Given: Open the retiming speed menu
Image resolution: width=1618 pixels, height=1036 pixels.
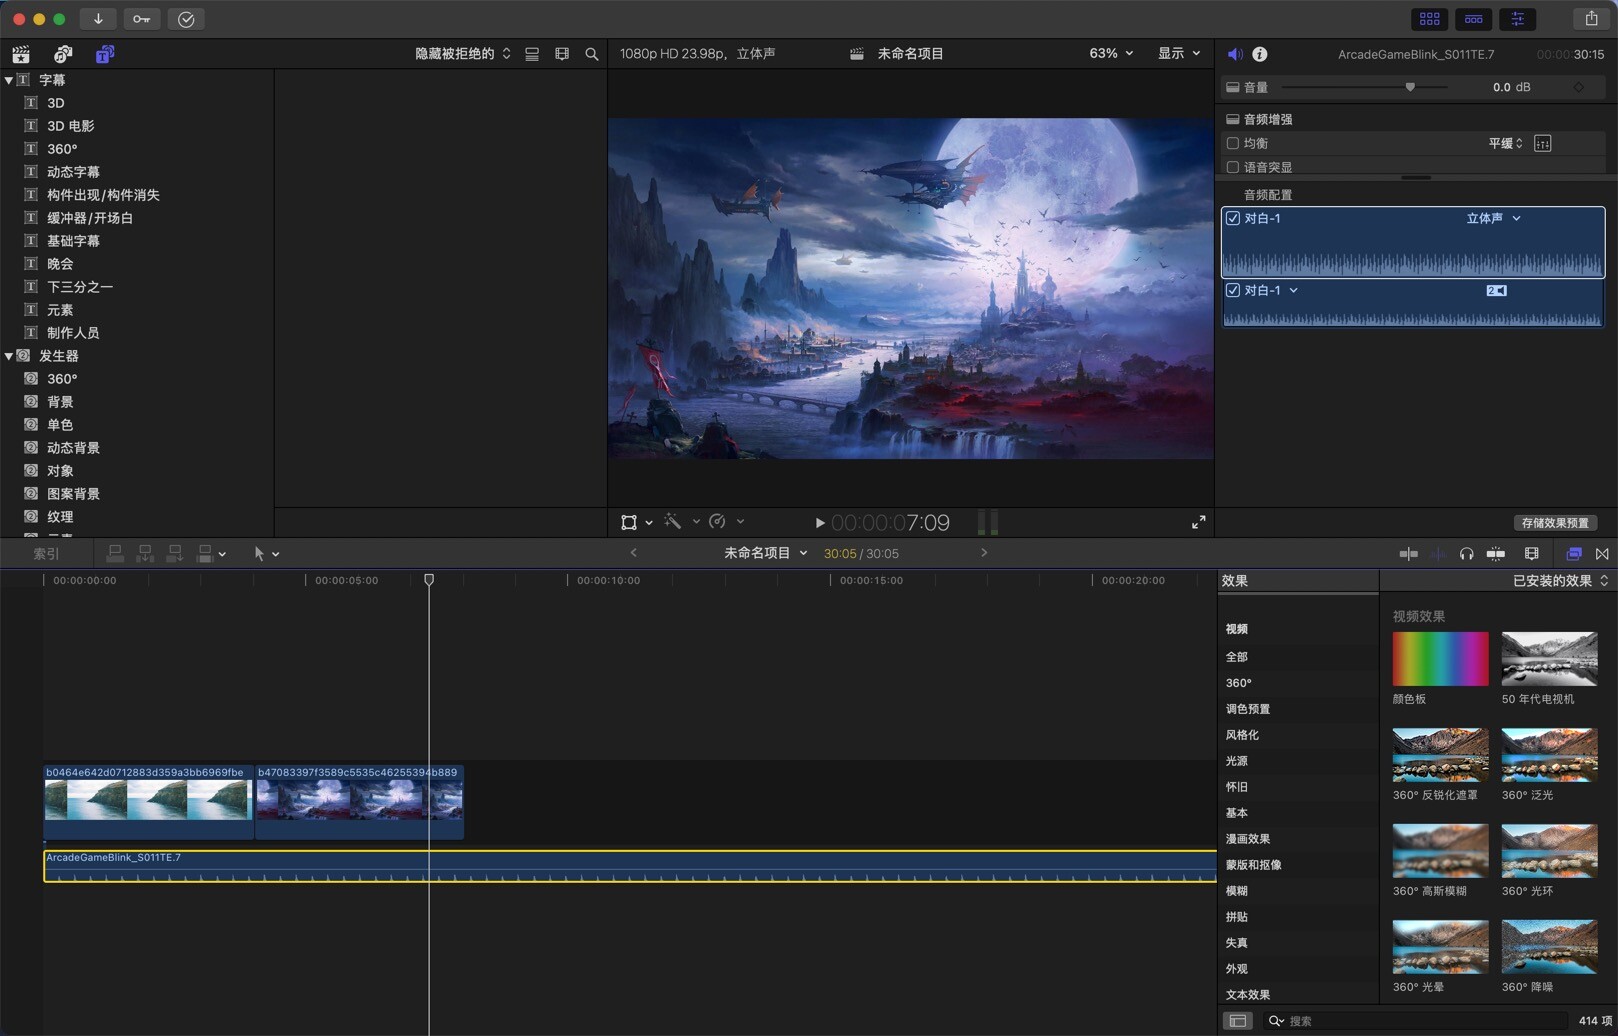Looking at the screenshot, I should tap(726, 521).
